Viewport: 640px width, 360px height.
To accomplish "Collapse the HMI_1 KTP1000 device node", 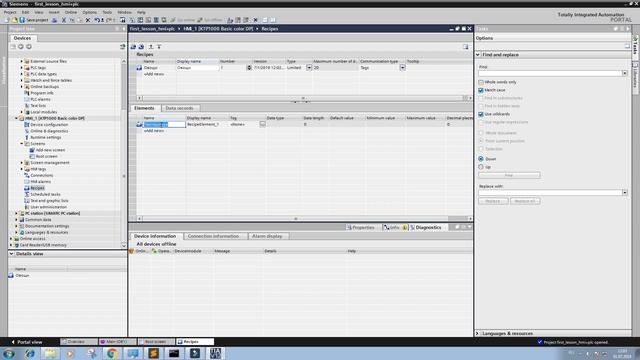I will [x=17, y=118].
